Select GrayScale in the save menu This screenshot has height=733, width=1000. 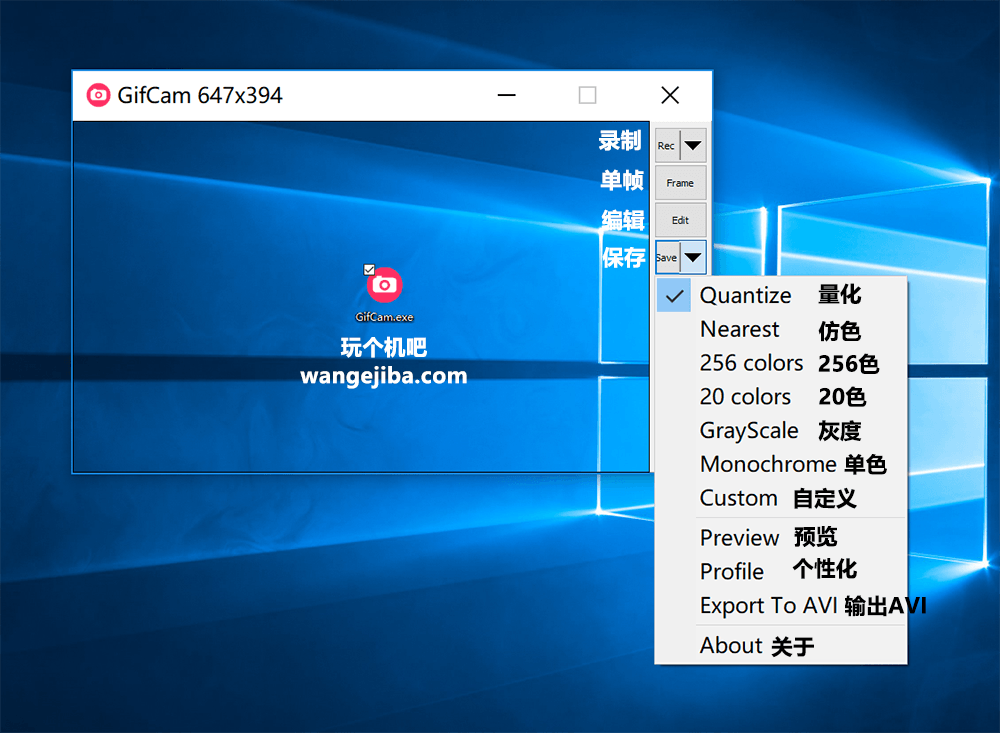749,431
